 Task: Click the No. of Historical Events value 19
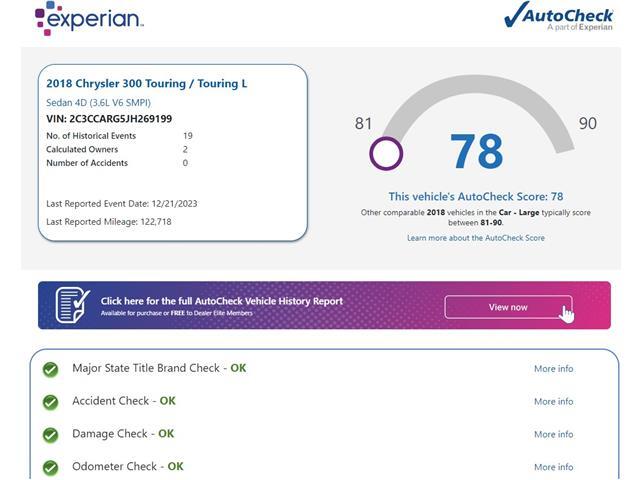(188, 136)
